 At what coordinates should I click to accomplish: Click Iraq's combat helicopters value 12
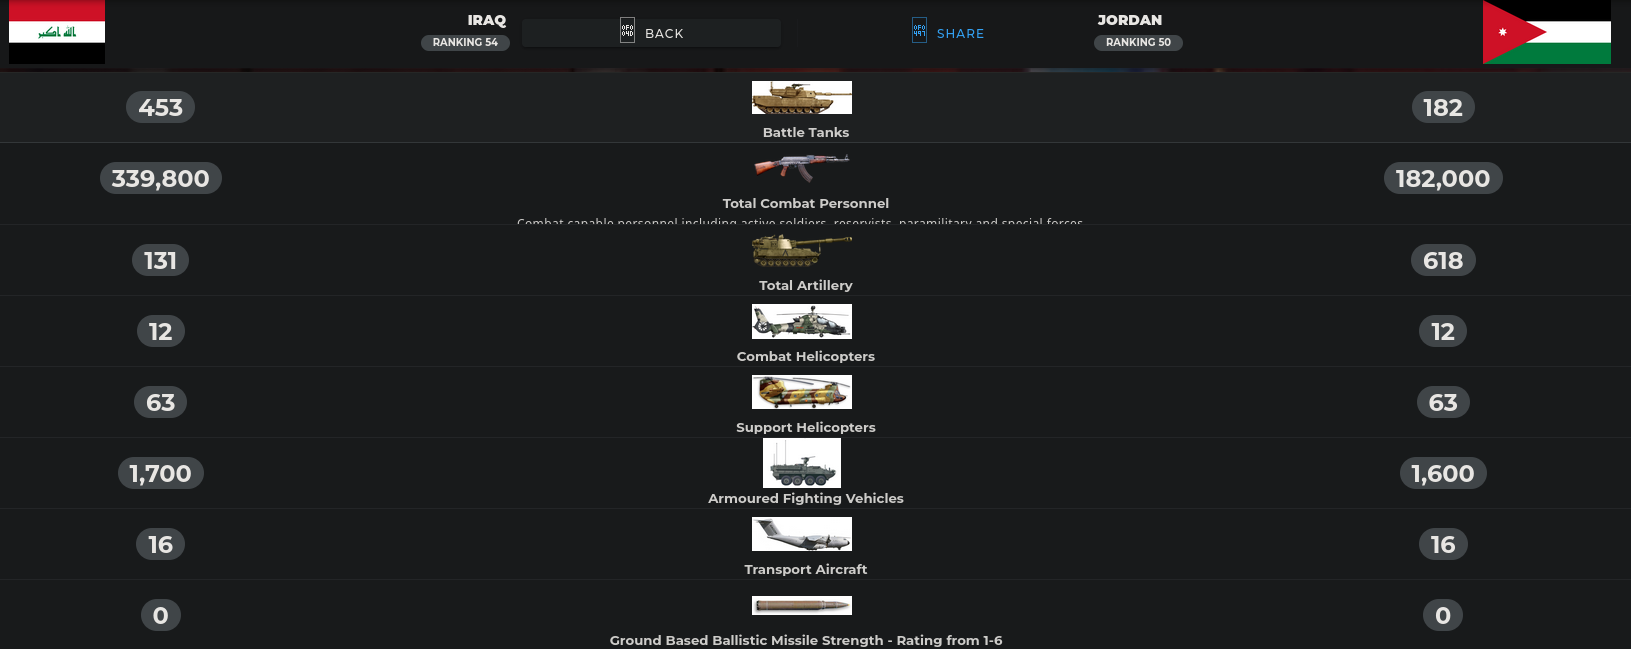[160, 331]
